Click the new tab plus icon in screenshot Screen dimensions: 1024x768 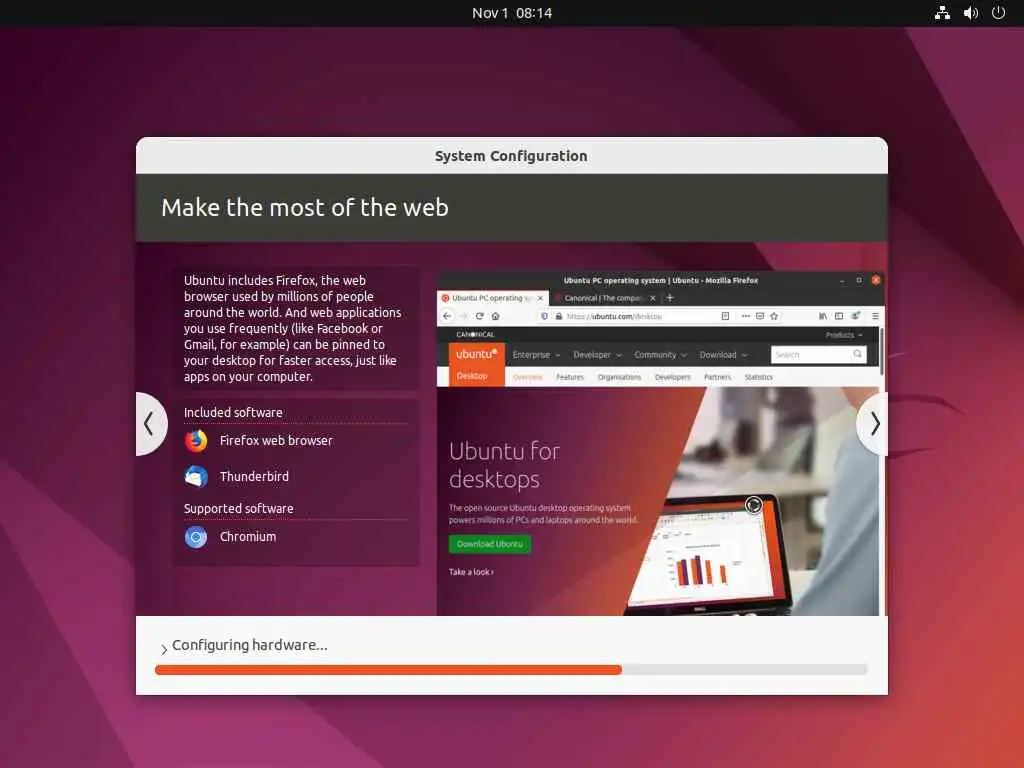670,298
